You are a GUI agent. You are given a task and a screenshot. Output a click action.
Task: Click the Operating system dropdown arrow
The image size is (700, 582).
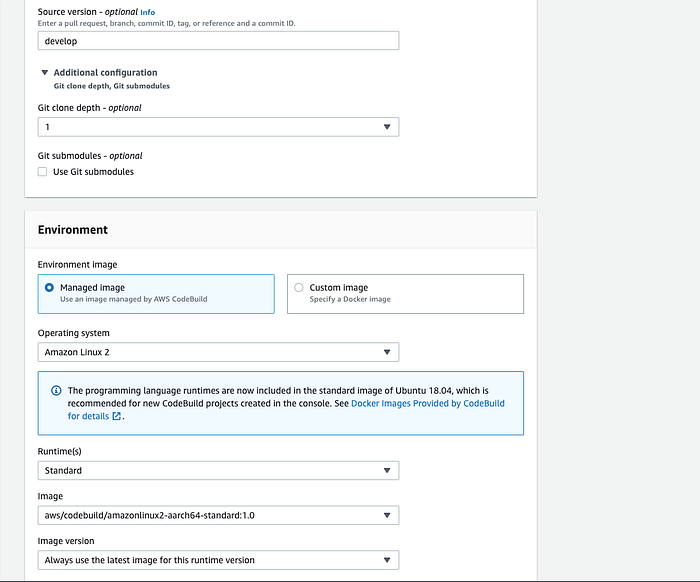tap(387, 352)
